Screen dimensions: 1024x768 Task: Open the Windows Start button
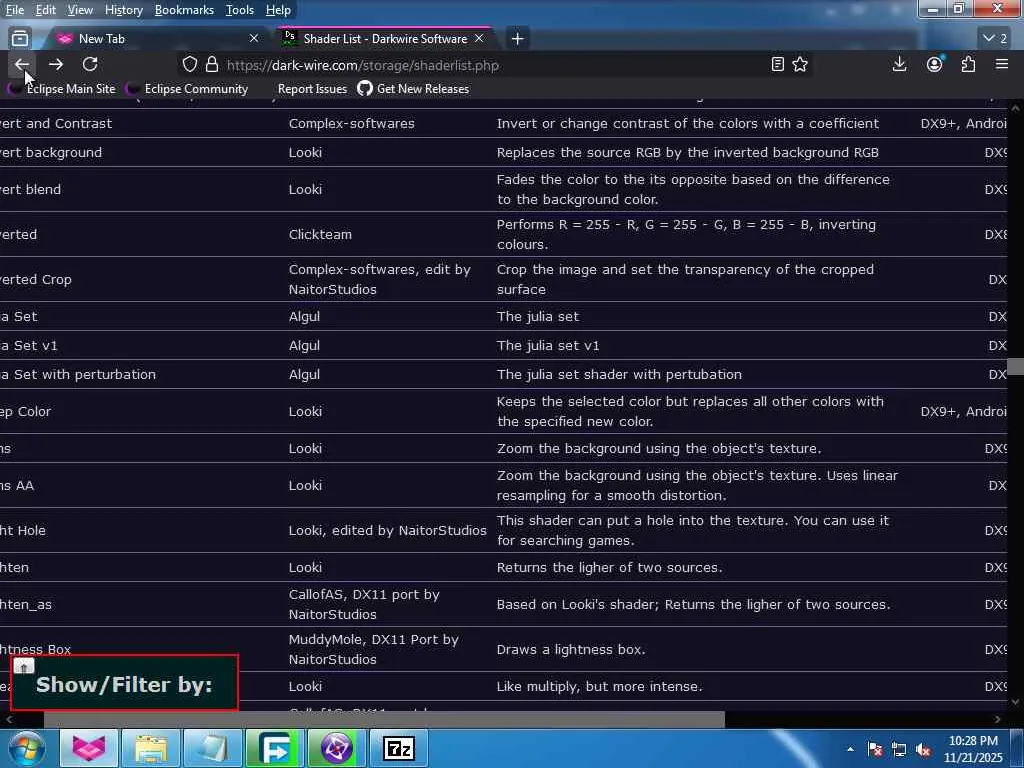click(x=24, y=748)
